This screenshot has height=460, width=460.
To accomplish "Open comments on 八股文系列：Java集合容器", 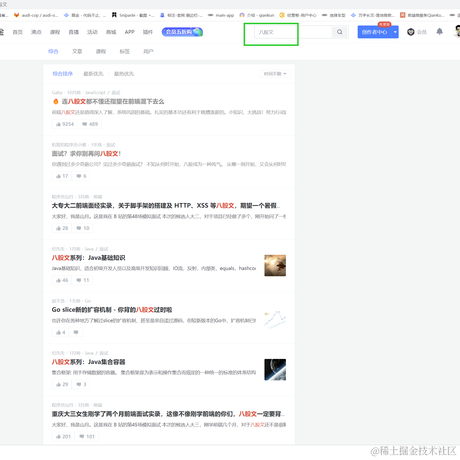I will 81,384.
